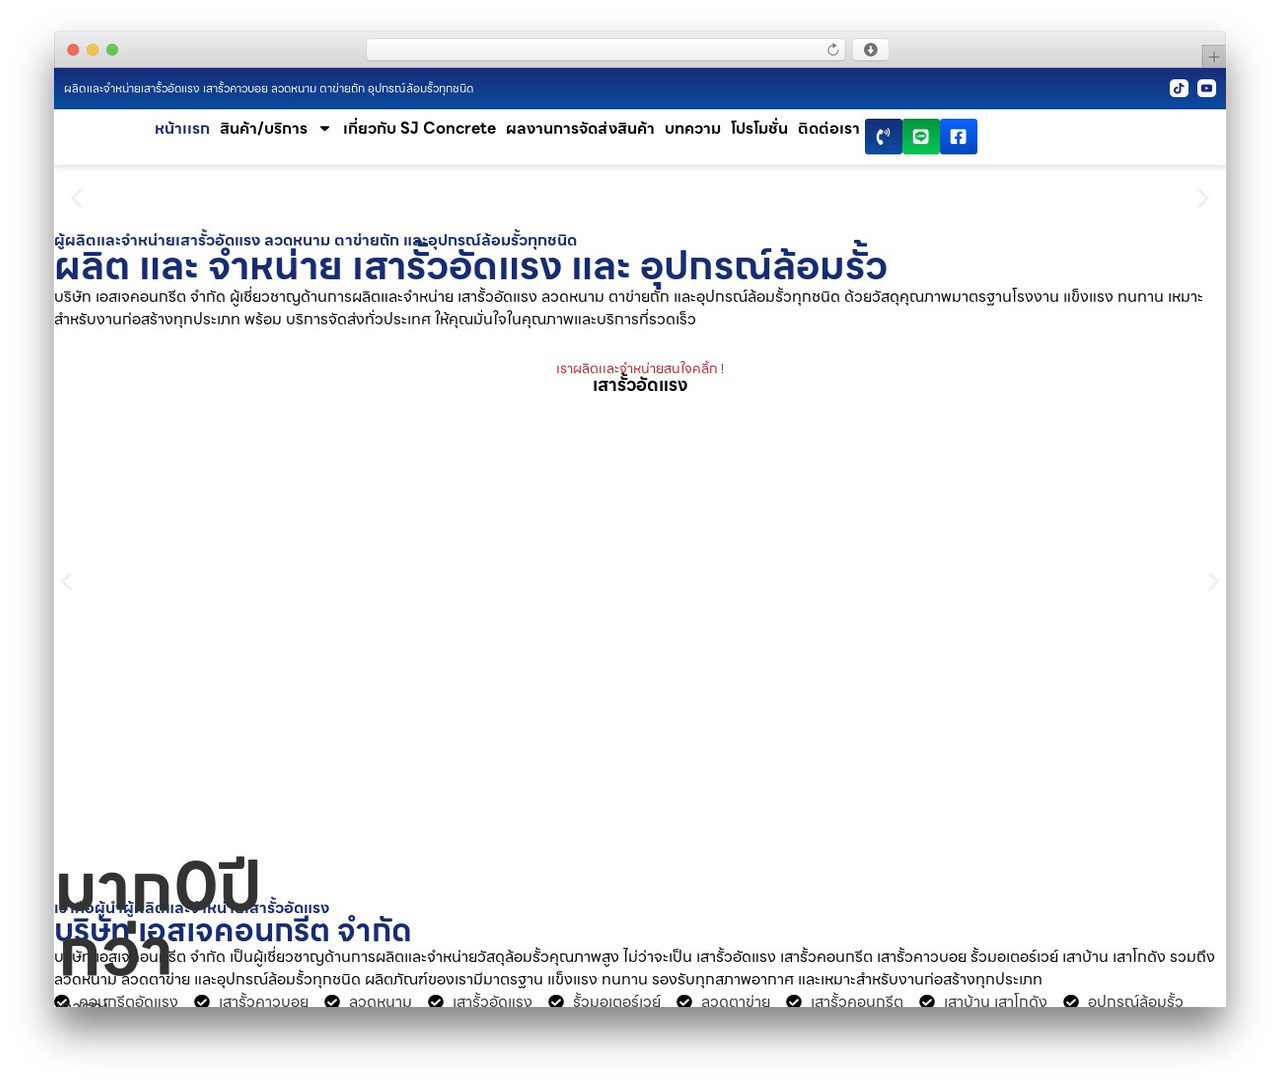Go to next slide in top banner
This screenshot has width=1280, height=1084.
pos(1203,198)
